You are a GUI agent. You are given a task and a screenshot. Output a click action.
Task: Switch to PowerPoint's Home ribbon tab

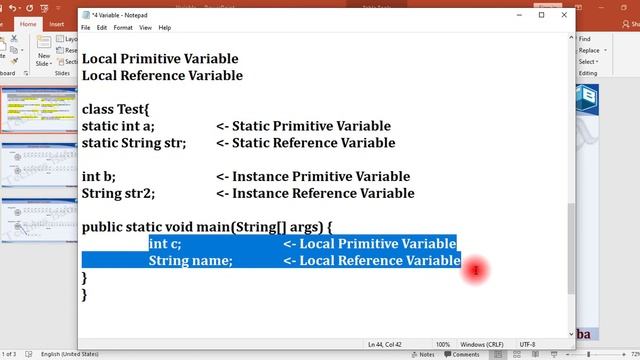[28, 24]
